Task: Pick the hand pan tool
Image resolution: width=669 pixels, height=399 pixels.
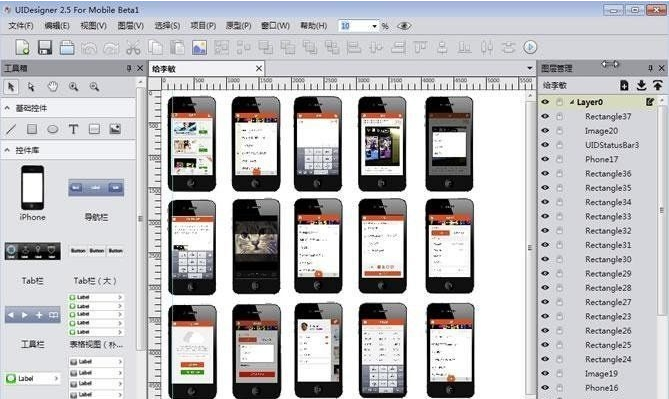Action: click(53, 87)
